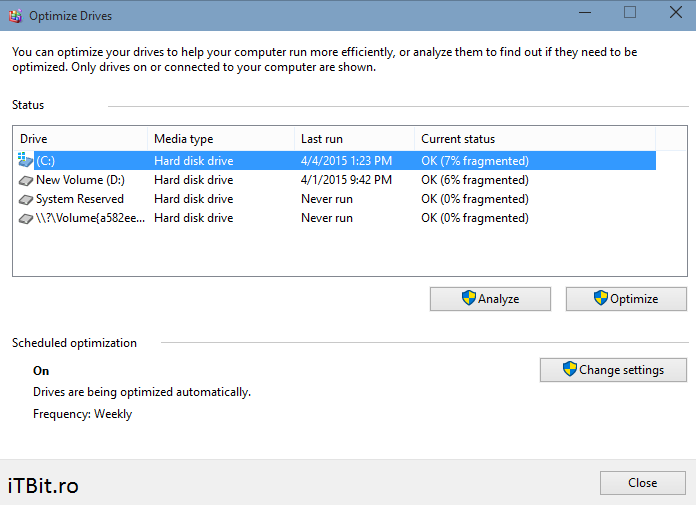Click the Windows drive icon for (C:)
Viewport: 696px width, 505px height.
point(26,160)
